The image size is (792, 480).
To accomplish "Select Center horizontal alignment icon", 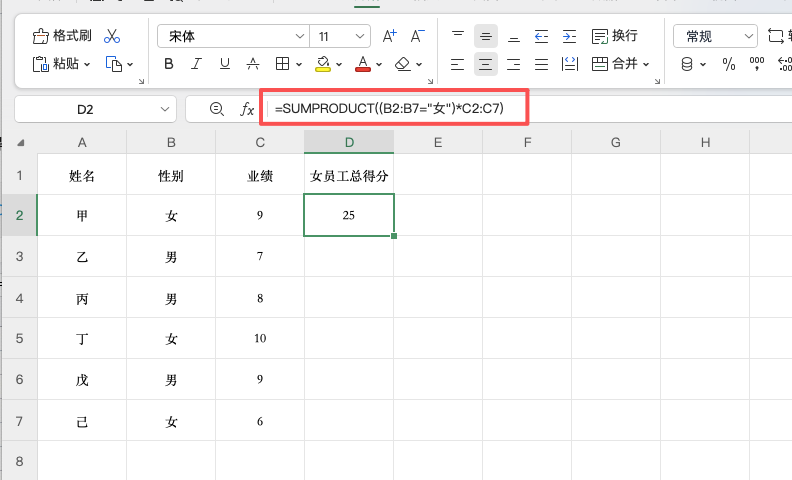I will point(486,64).
